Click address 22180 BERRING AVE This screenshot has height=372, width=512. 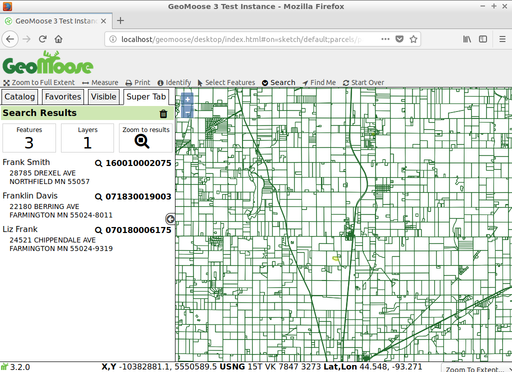(x=44, y=207)
